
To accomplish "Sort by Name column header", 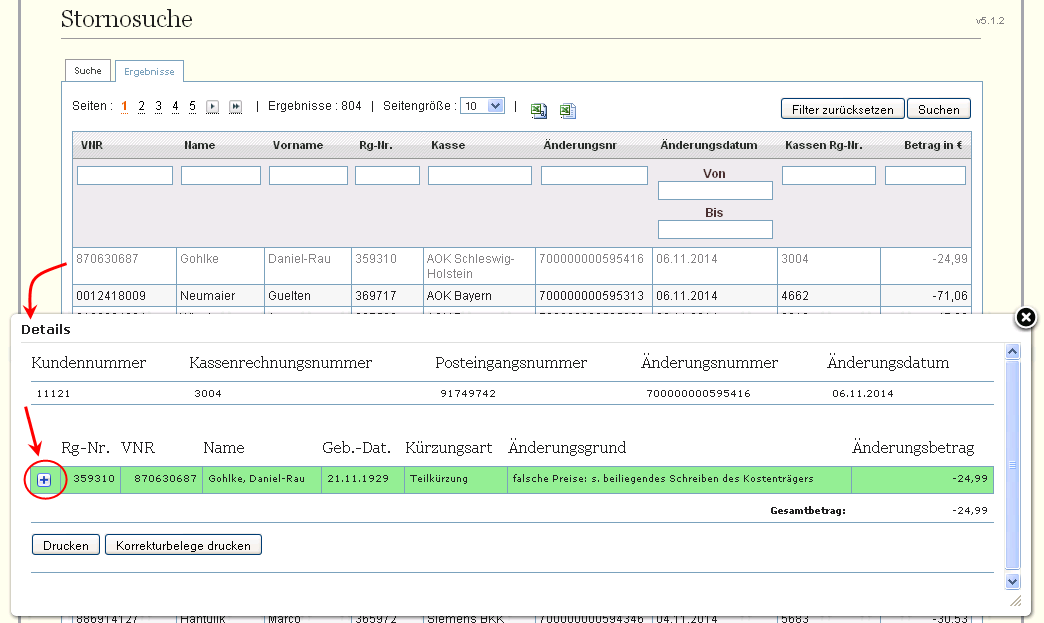I will pos(200,145).
